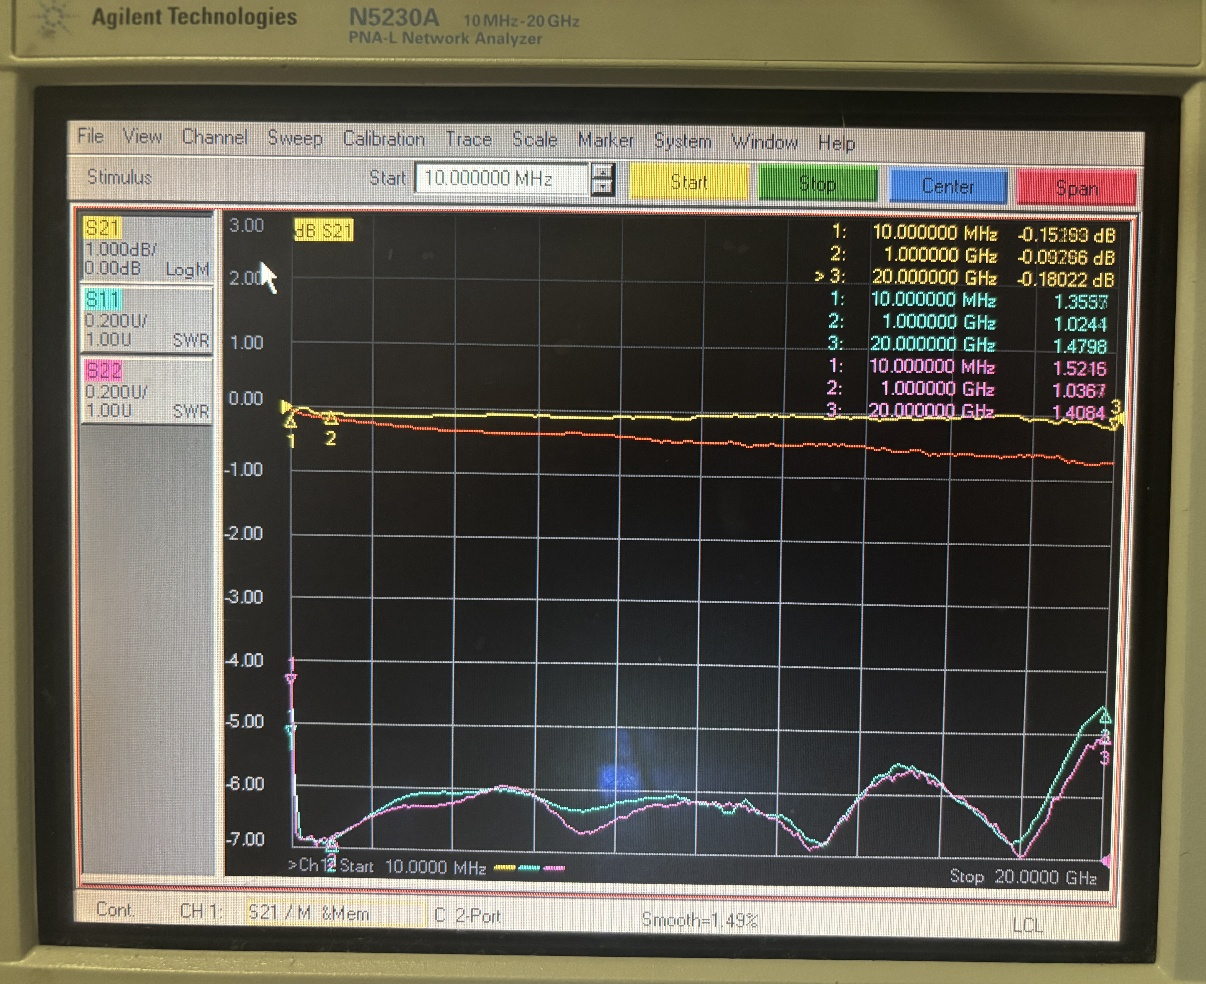Select the S21 trace status panel
Screen dimensions: 1206x984
(x=146, y=249)
